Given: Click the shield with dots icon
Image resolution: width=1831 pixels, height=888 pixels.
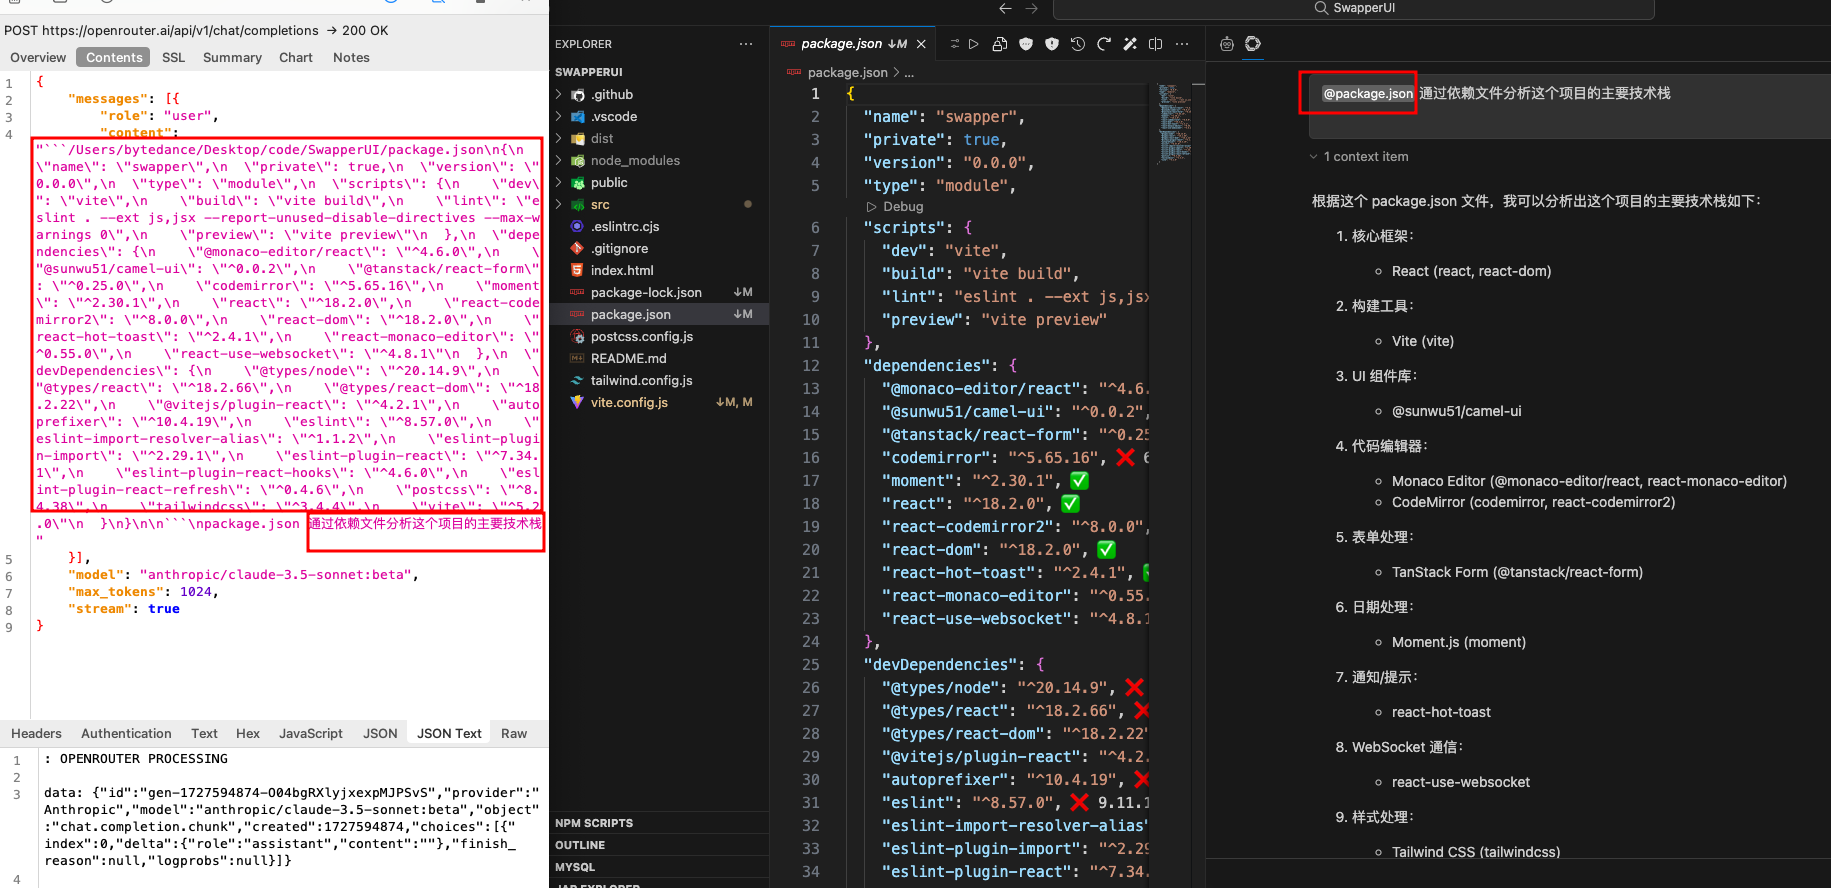Looking at the screenshot, I should point(1026,44).
